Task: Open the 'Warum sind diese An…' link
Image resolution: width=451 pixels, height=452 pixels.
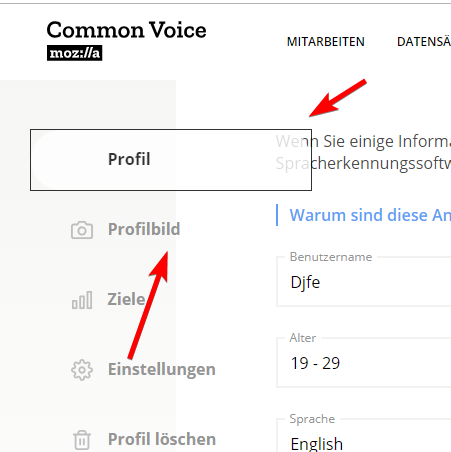Action: pyautogui.click(x=370, y=215)
